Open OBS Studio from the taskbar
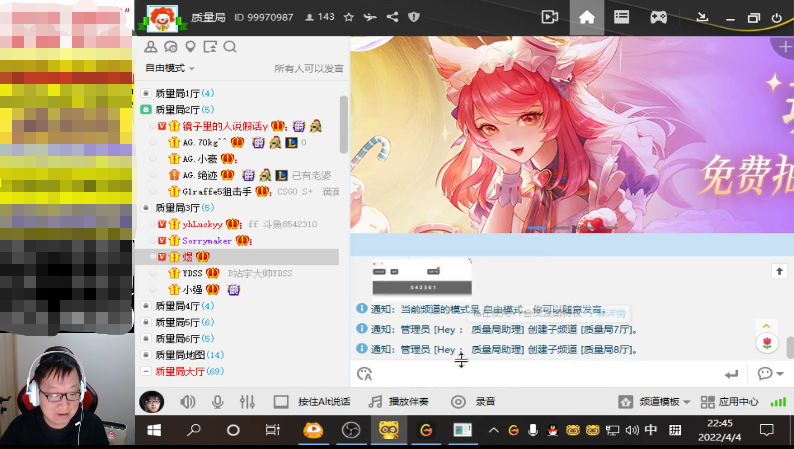 click(351, 430)
